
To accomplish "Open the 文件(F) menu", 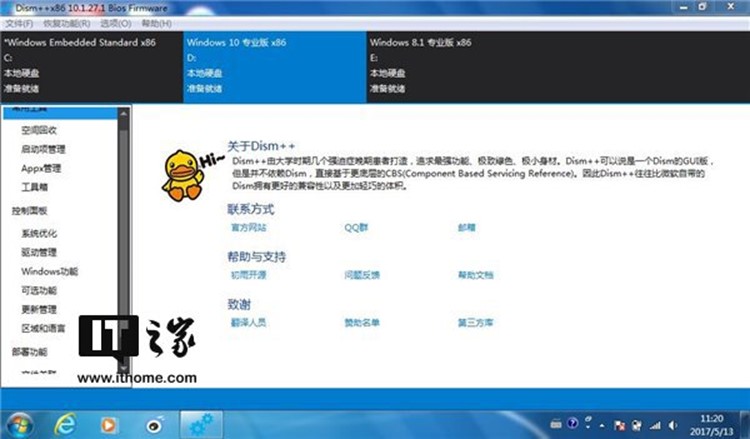I will click(x=19, y=22).
